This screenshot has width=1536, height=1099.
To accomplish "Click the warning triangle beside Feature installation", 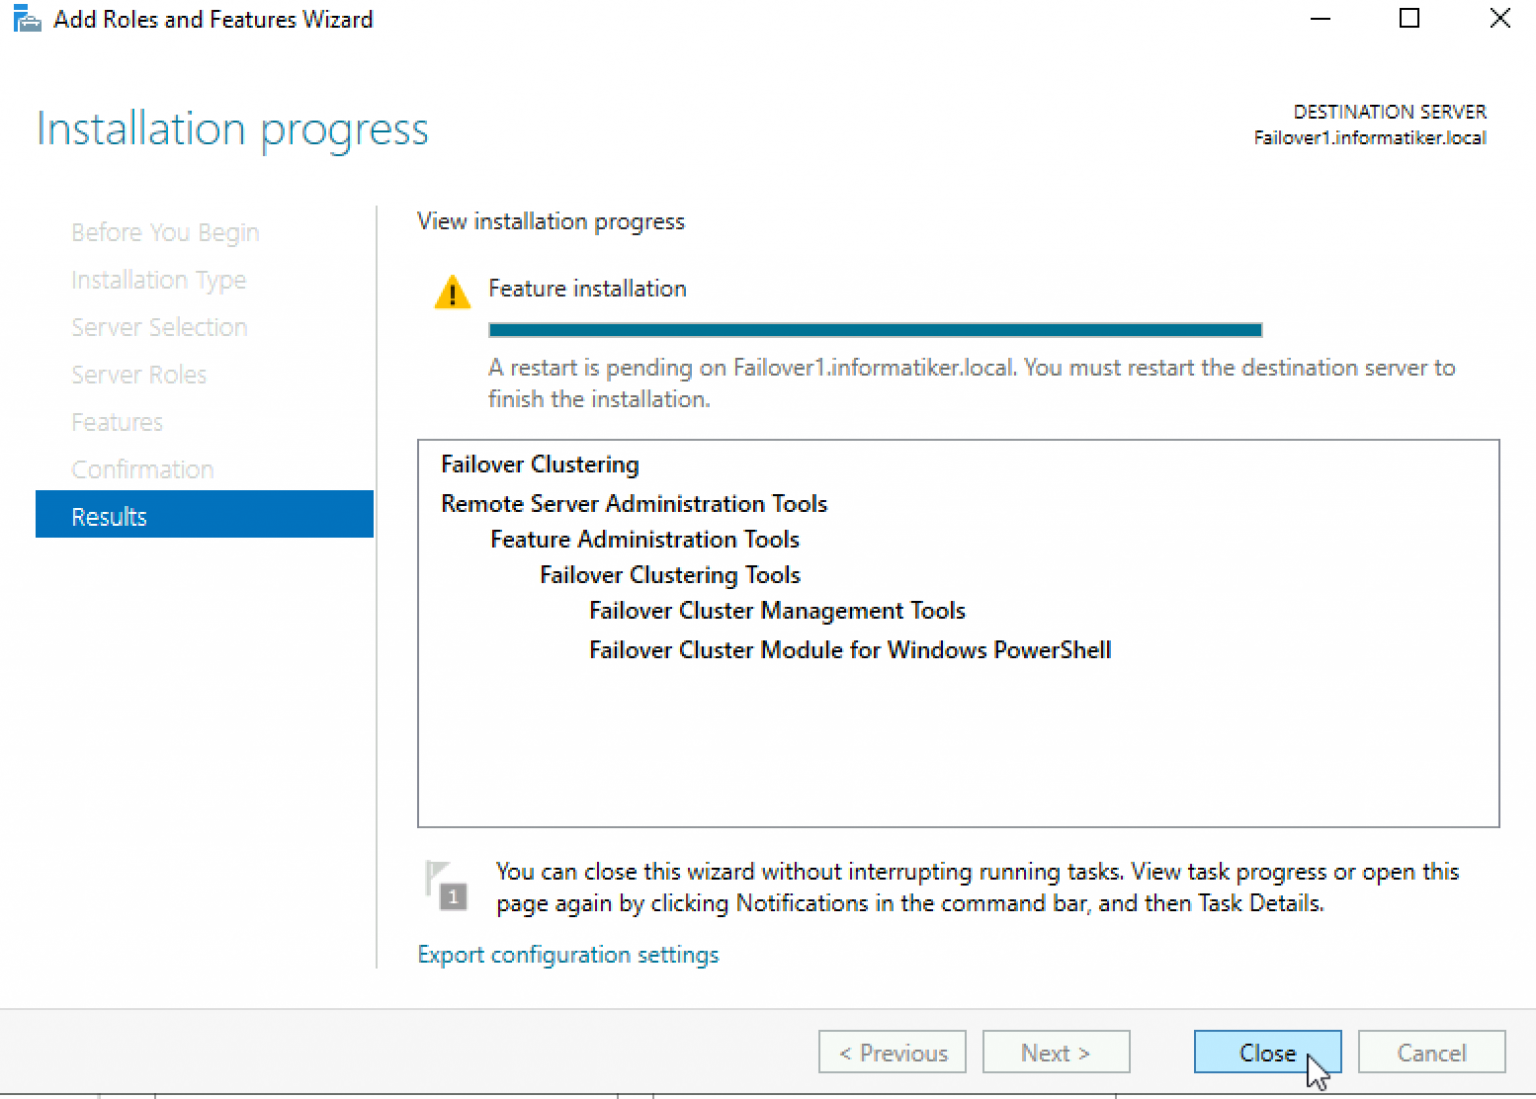I will pos(452,291).
